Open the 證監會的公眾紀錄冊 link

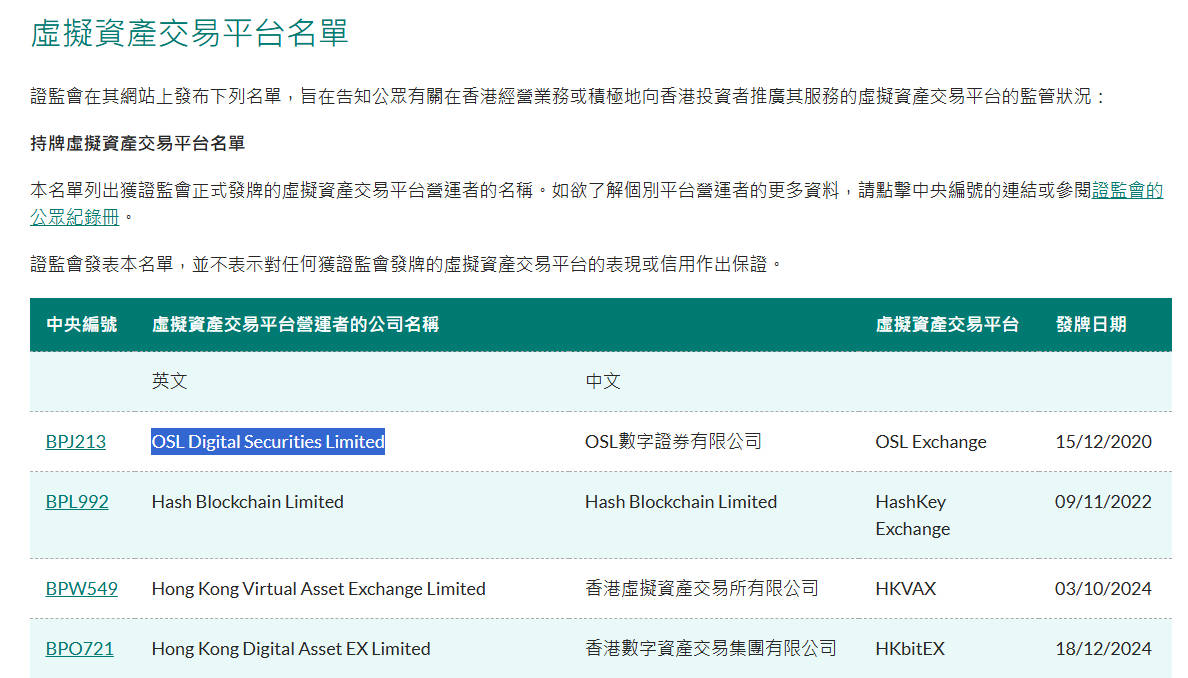pyautogui.click(x=1127, y=191)
